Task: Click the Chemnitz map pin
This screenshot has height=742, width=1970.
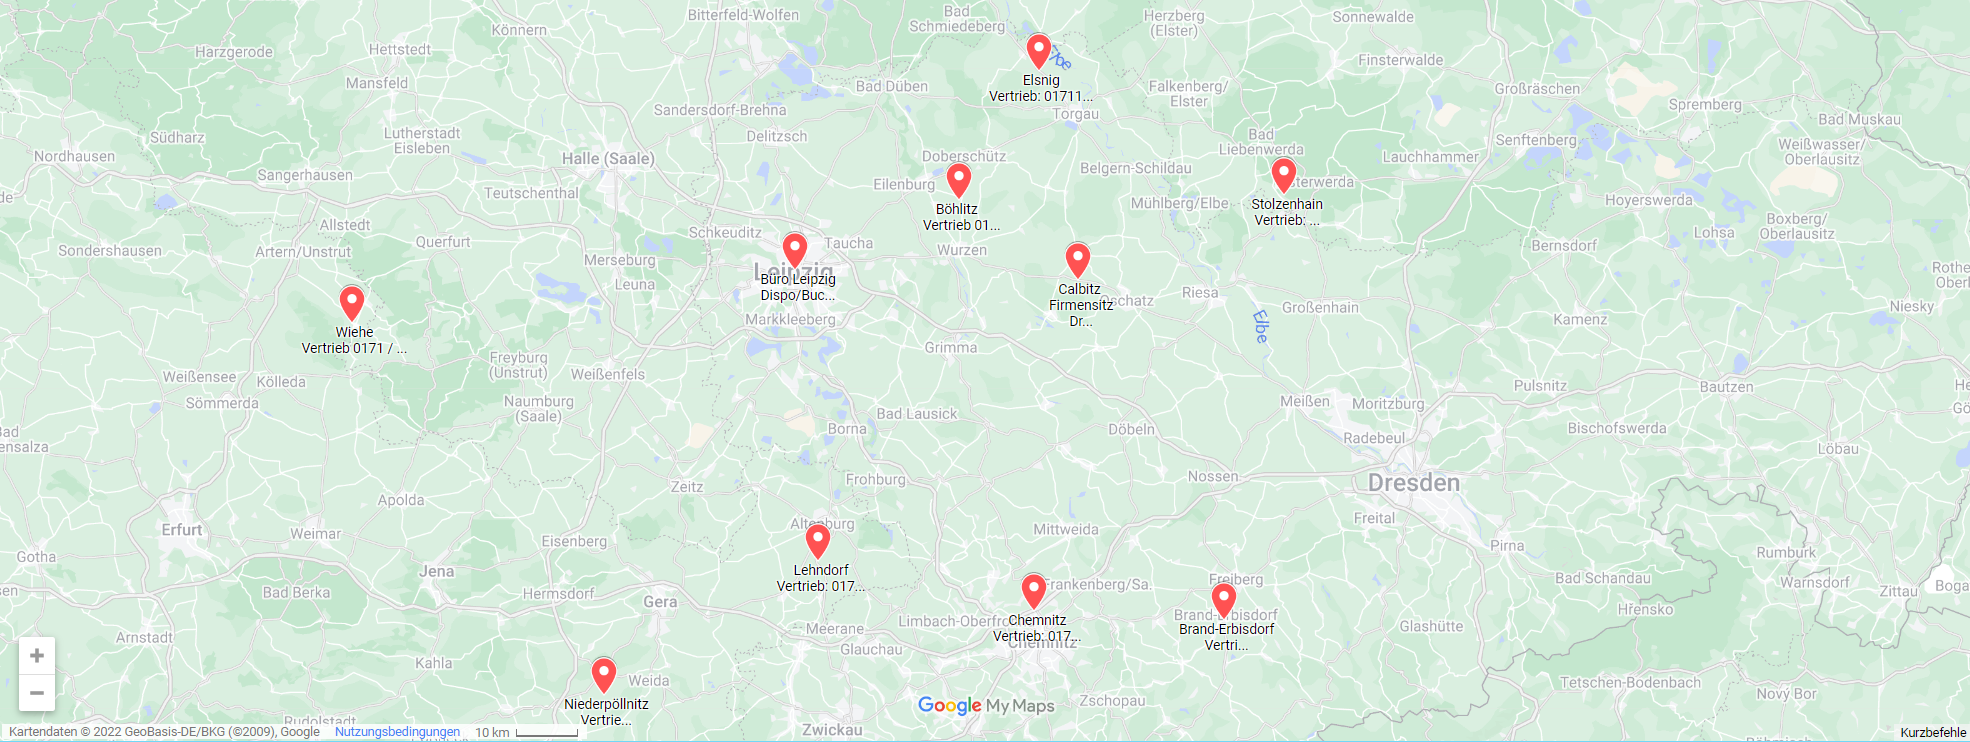Action: [x=1034, y=591]
